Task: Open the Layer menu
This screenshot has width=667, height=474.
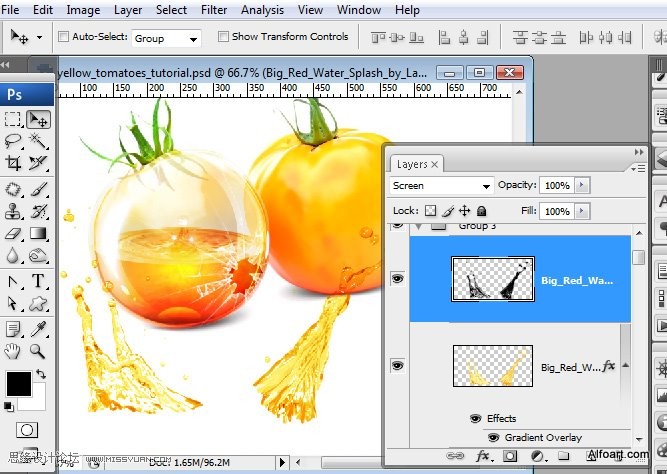Action: (x=128, y=10)
